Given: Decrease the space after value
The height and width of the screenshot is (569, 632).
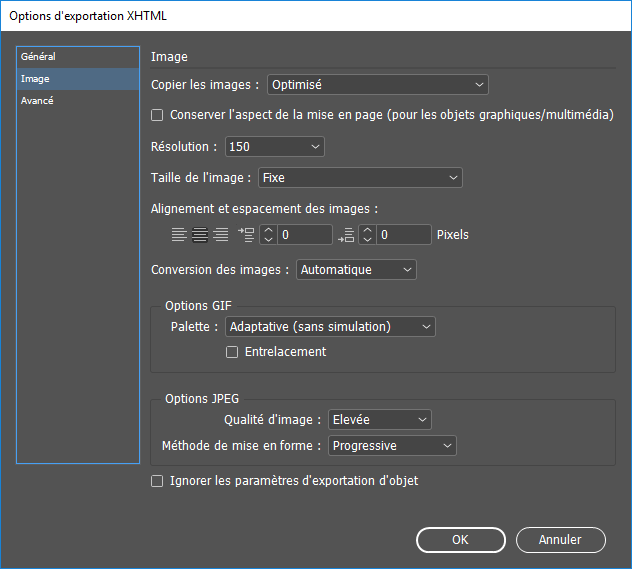Looking at the screenshot, I should [367, 239].
